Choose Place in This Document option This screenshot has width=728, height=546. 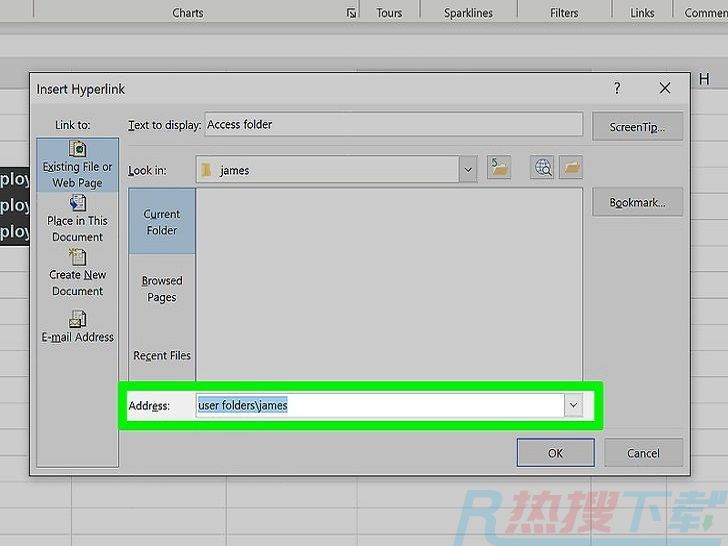click(78, 219)
